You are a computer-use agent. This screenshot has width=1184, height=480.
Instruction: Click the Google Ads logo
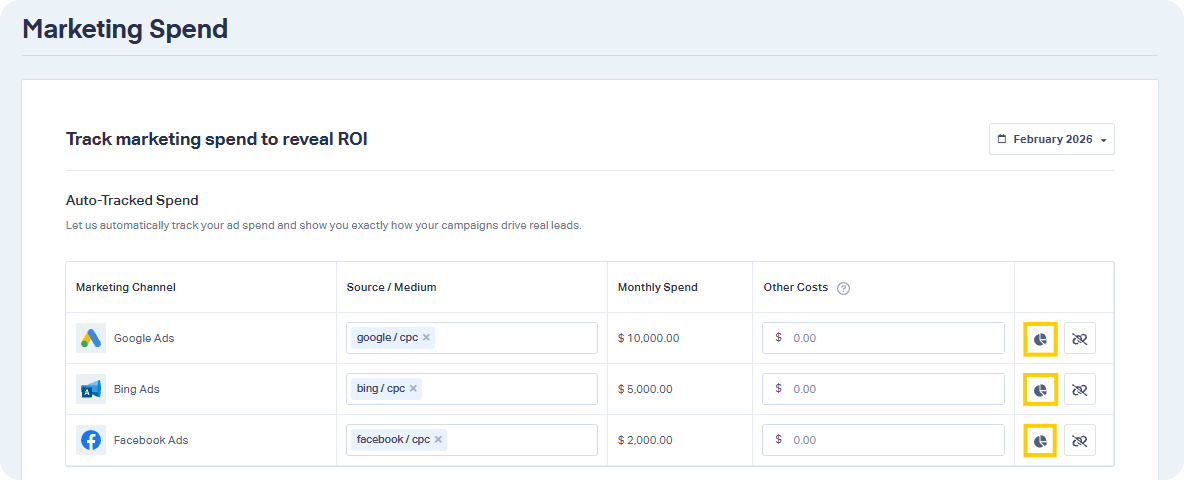(91, 338)
